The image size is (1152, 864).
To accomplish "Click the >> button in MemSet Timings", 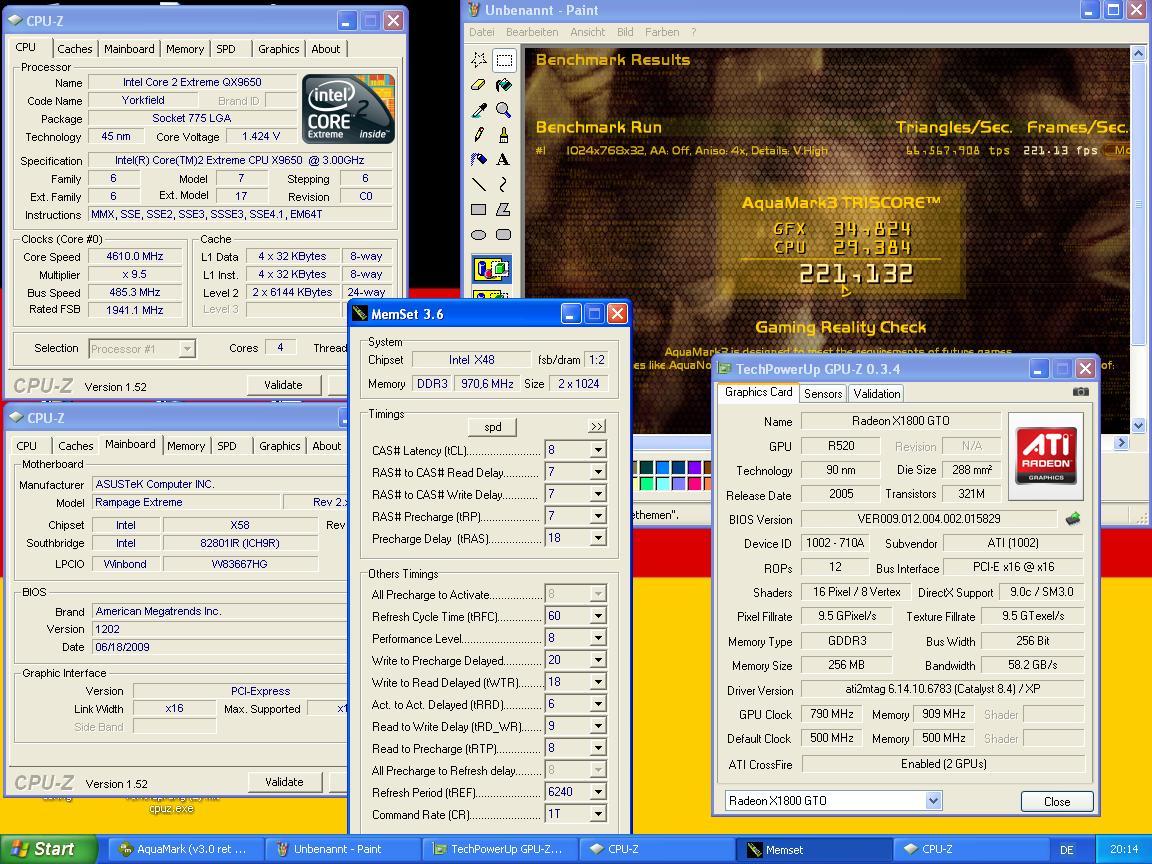I will tap(597, 427).
